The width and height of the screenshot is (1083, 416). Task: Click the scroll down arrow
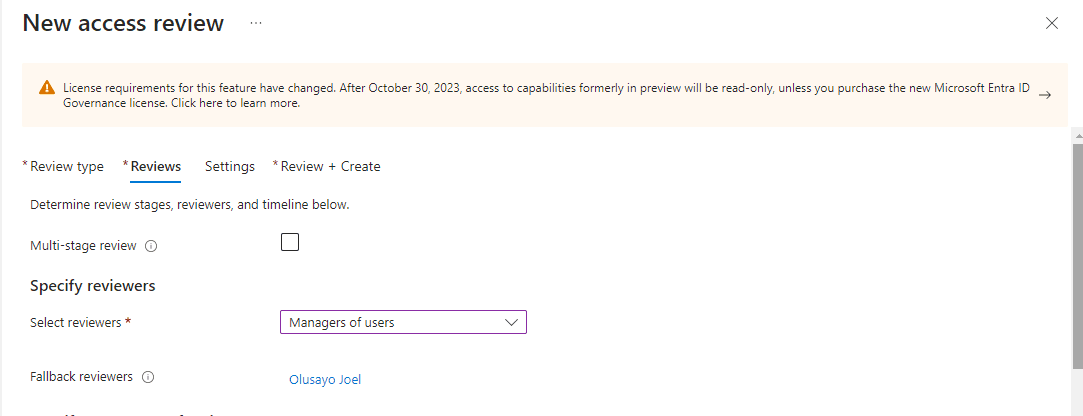pos(1077,409)
